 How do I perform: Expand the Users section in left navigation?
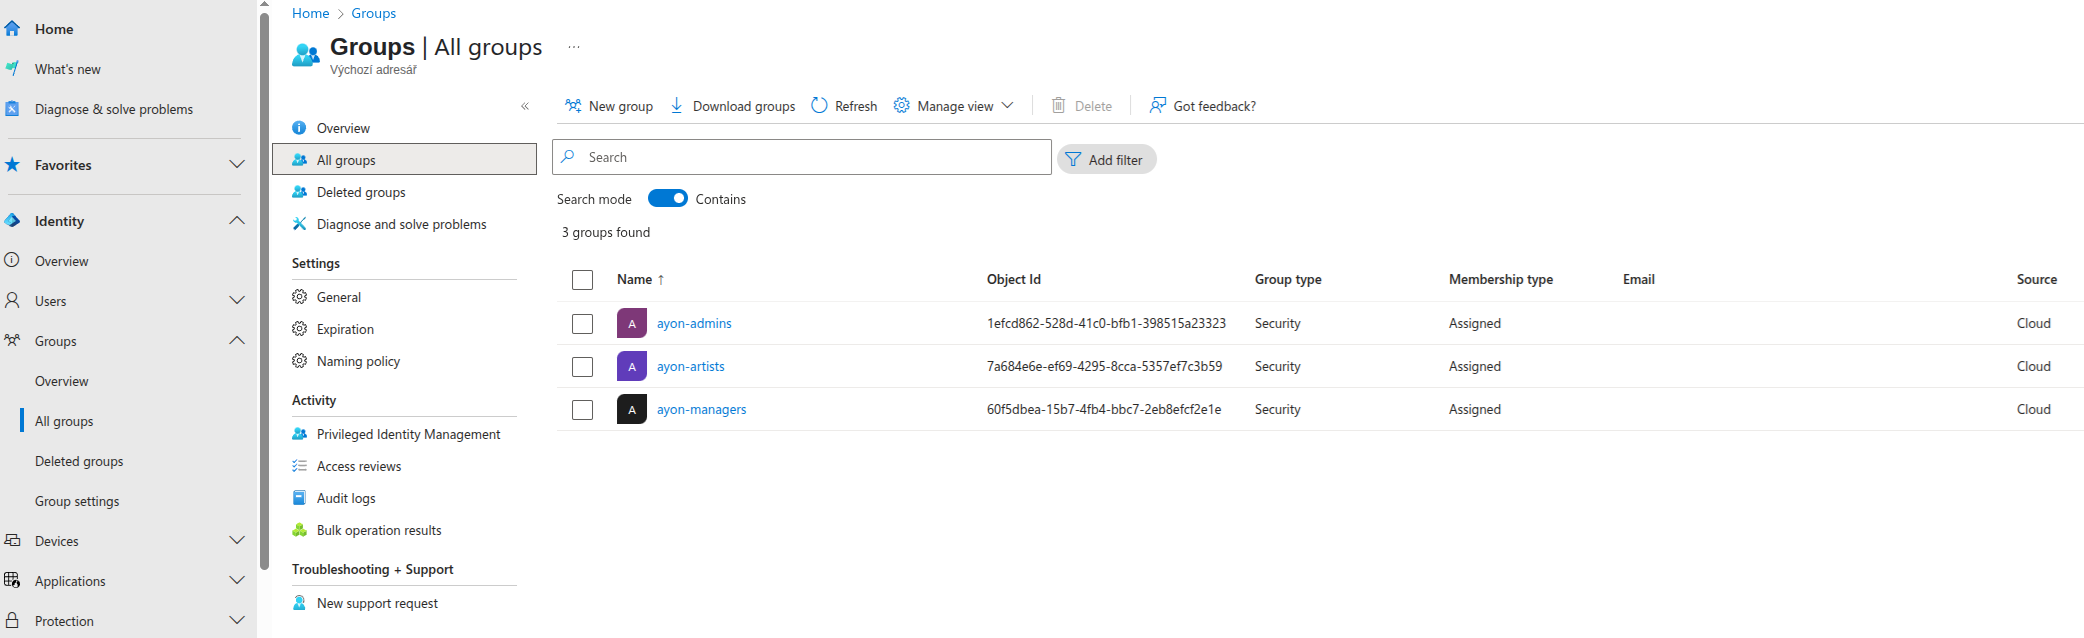(x=236, y=301)
